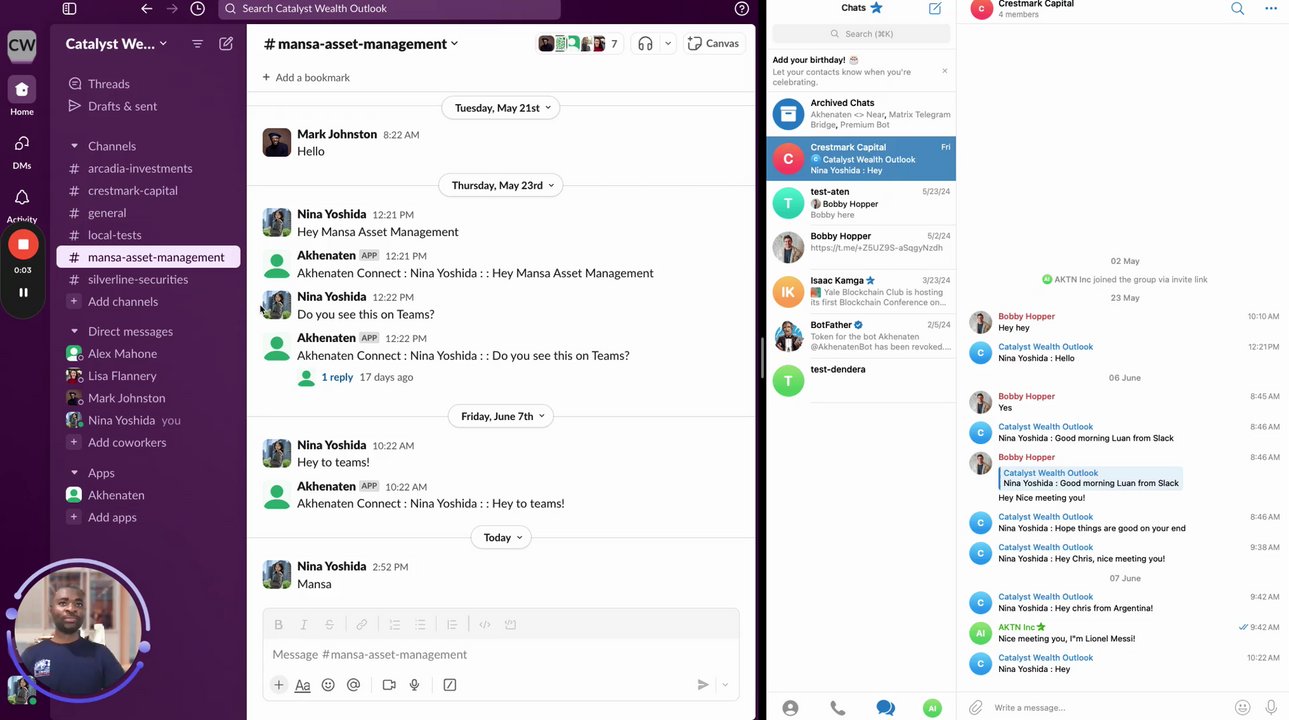
Task: Insert mention with @ icon
Action: click(x=353, y=685)
